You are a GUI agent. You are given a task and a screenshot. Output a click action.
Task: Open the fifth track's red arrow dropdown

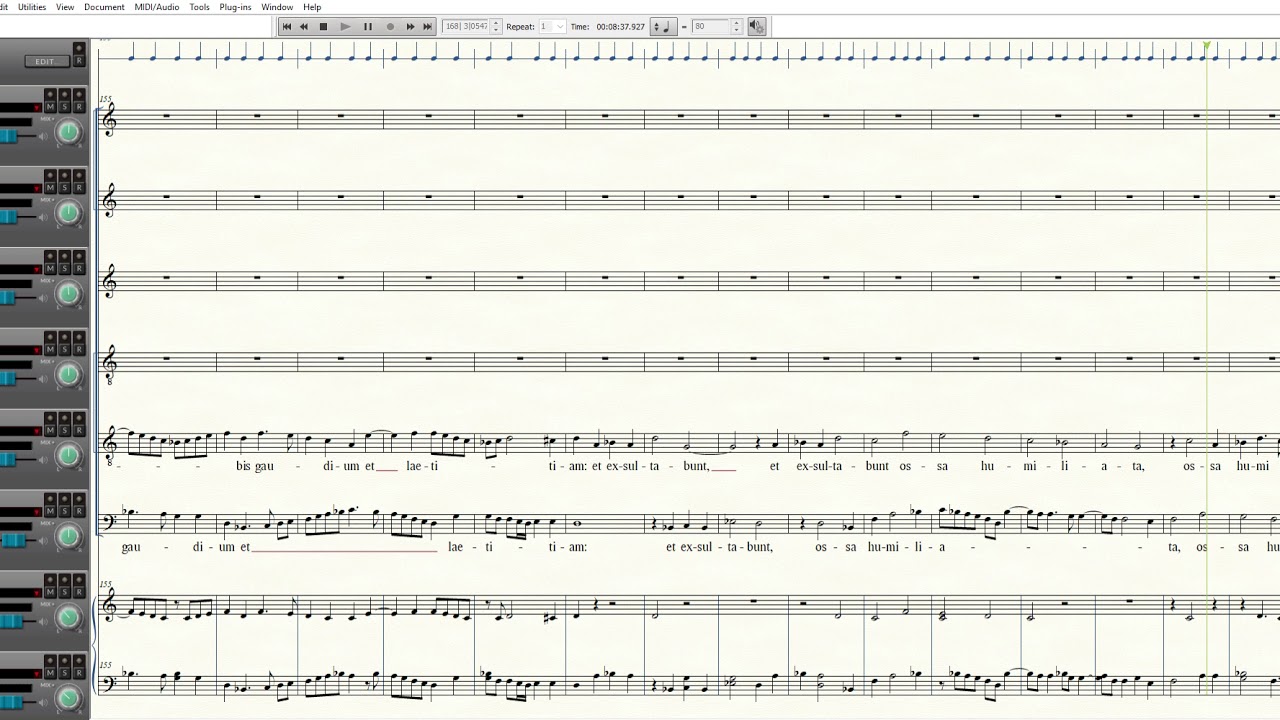point(37,432)
